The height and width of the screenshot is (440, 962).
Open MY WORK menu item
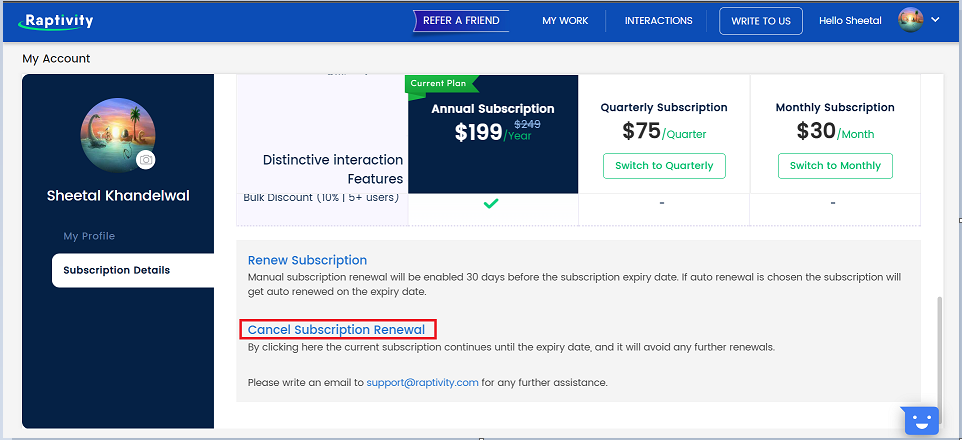coord(565,21)
